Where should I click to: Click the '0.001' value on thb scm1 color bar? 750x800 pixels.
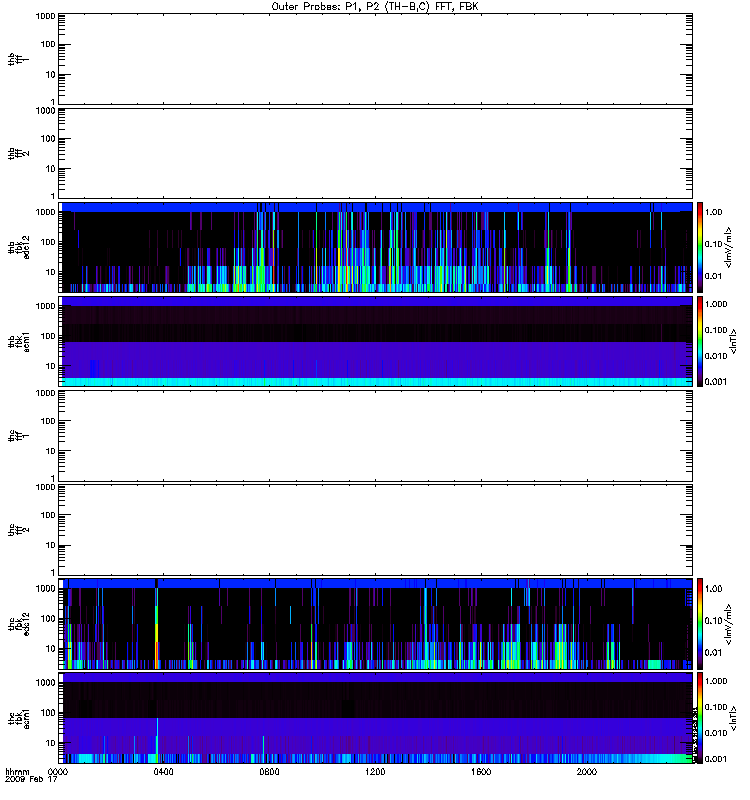pos(716,382)
